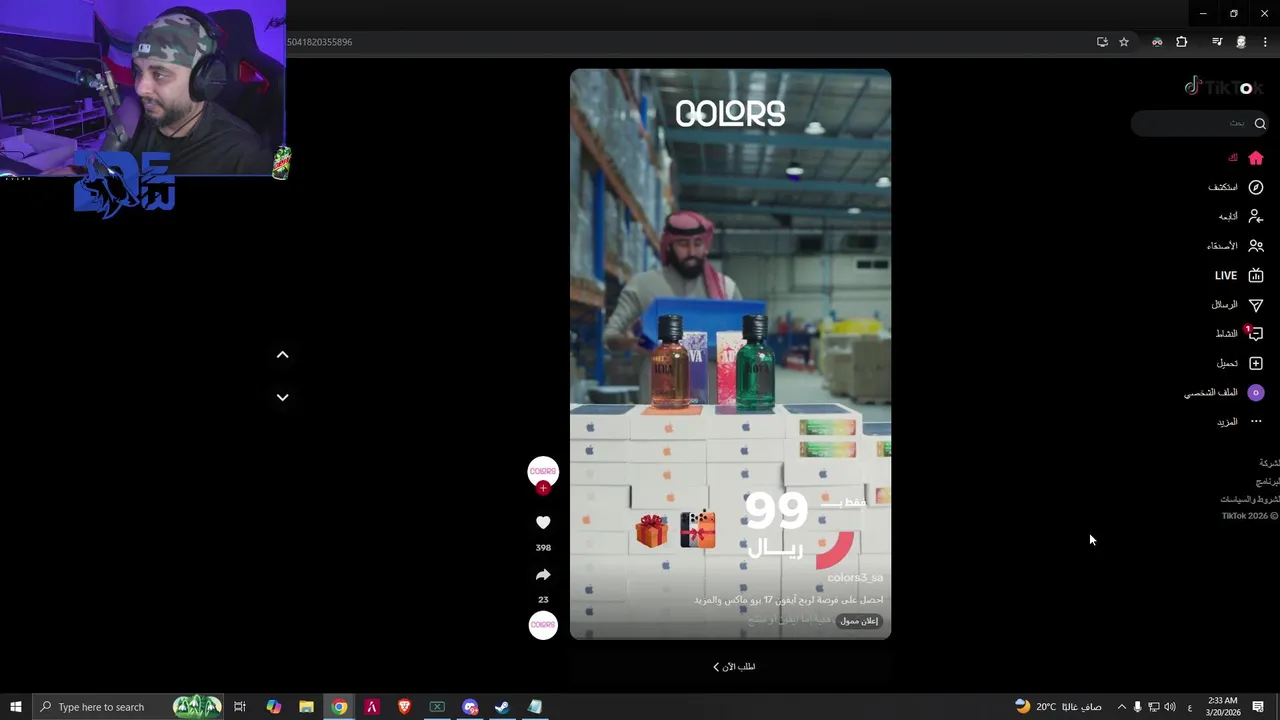Screen dimensions: 1280x720
Task: Open Chrome three-dot menu
Action: pos(1266,42)
